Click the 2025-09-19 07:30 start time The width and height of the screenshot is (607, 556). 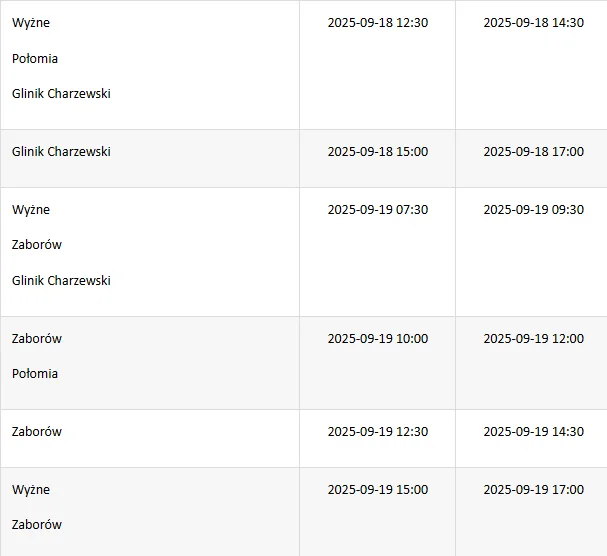(377, 210)
